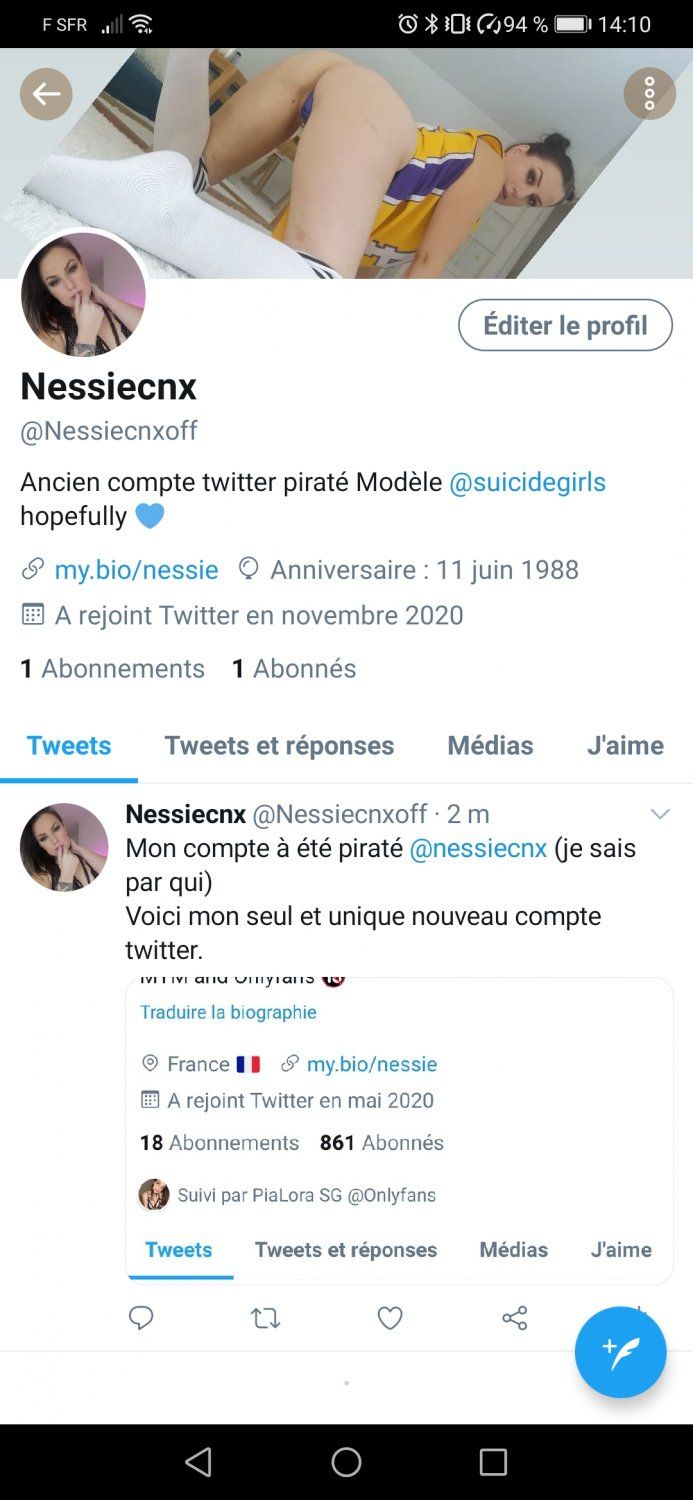This screenshot has height=1500, width=693.
Task: Open the my.bio/nessie profile link
Action: pos(136,570)
